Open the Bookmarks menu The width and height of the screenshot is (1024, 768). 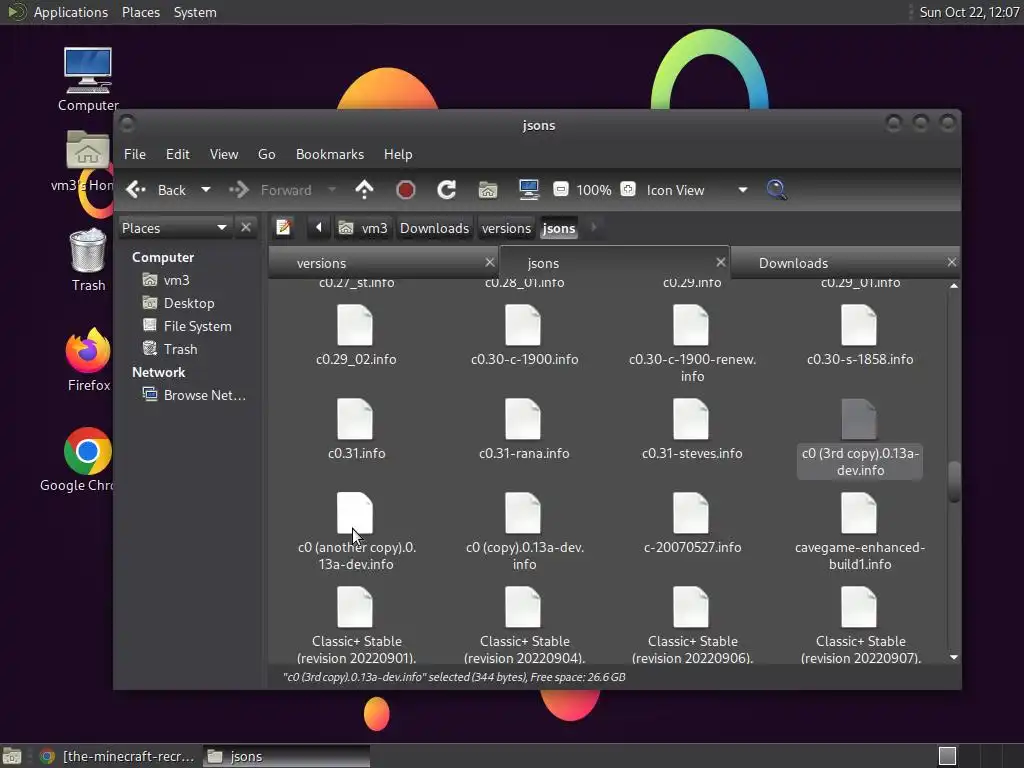[x=330, y=154]
